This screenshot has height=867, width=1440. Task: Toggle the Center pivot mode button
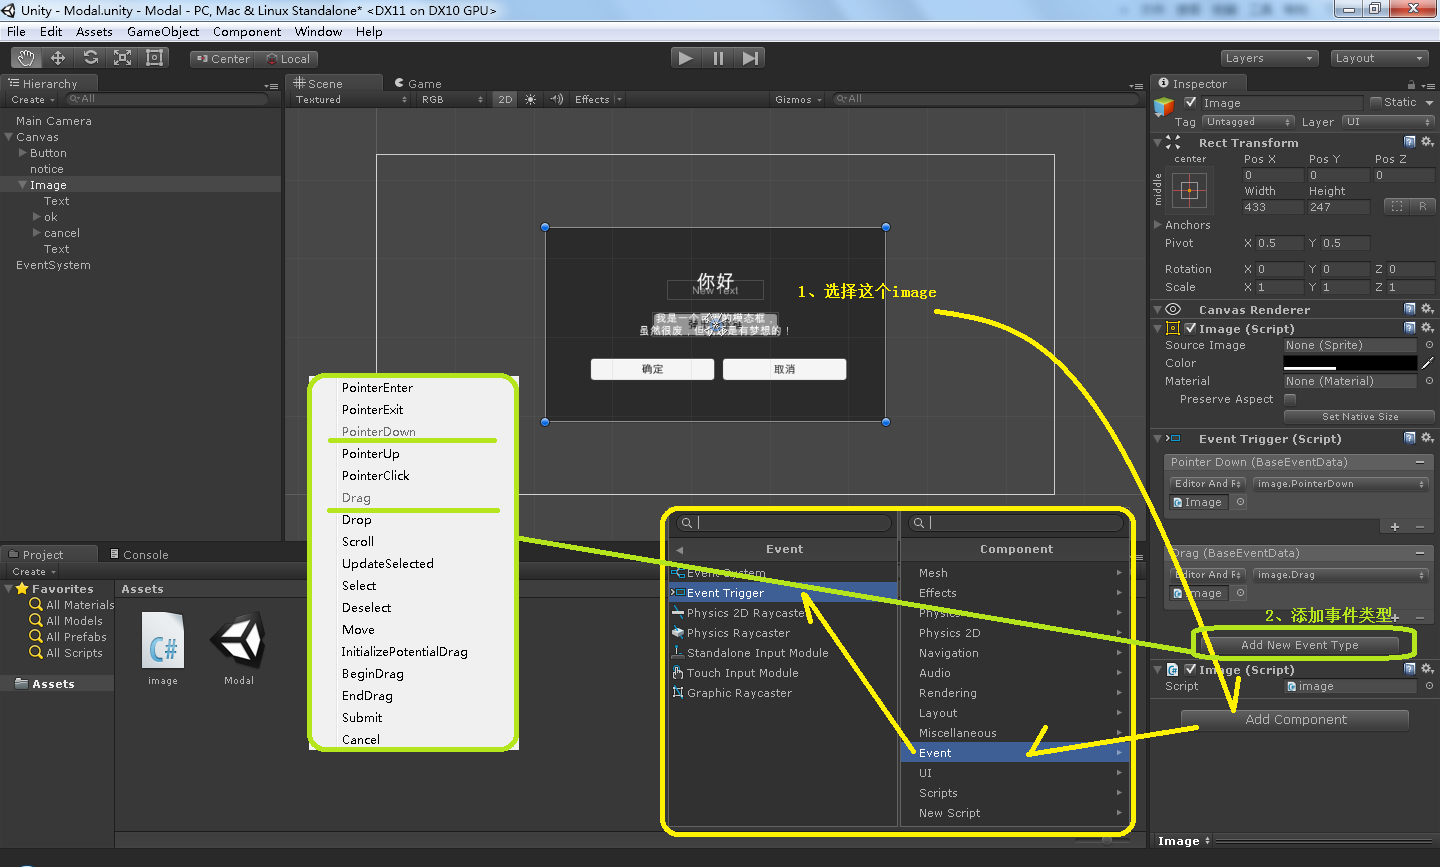coord(222,59)
